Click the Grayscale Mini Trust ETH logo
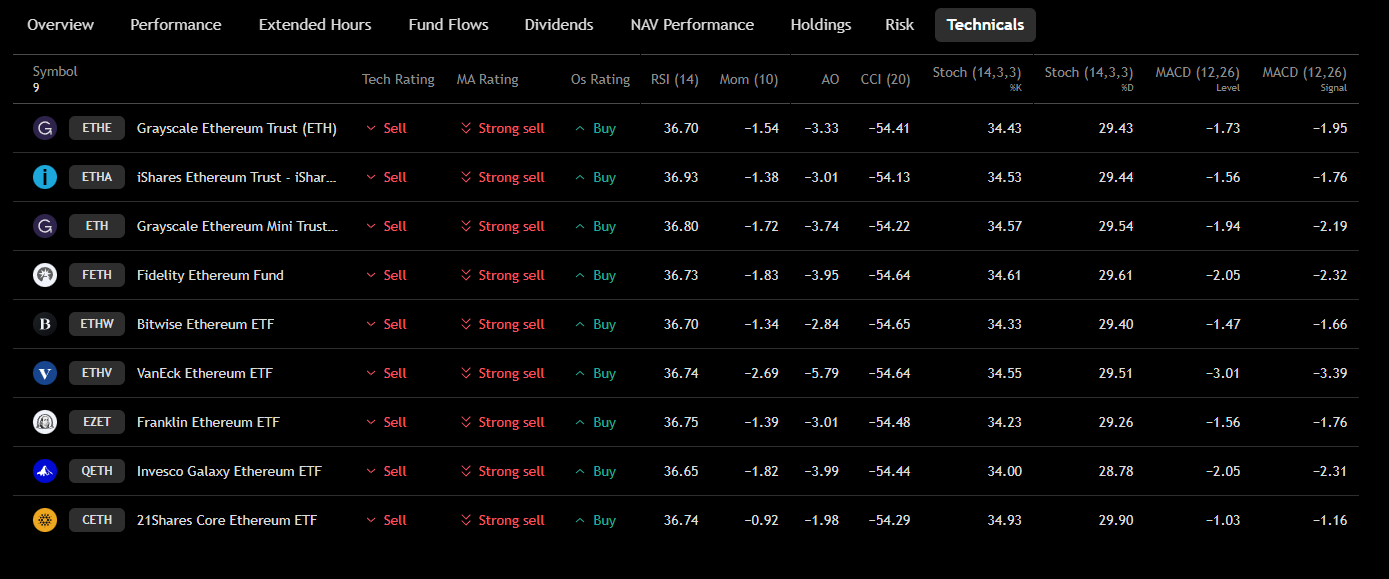Screen dimensions: 1389x579 click(x=45, y=226)
